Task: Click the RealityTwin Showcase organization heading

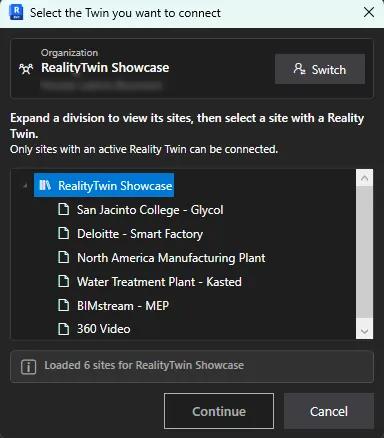Action: pos(105,68)
